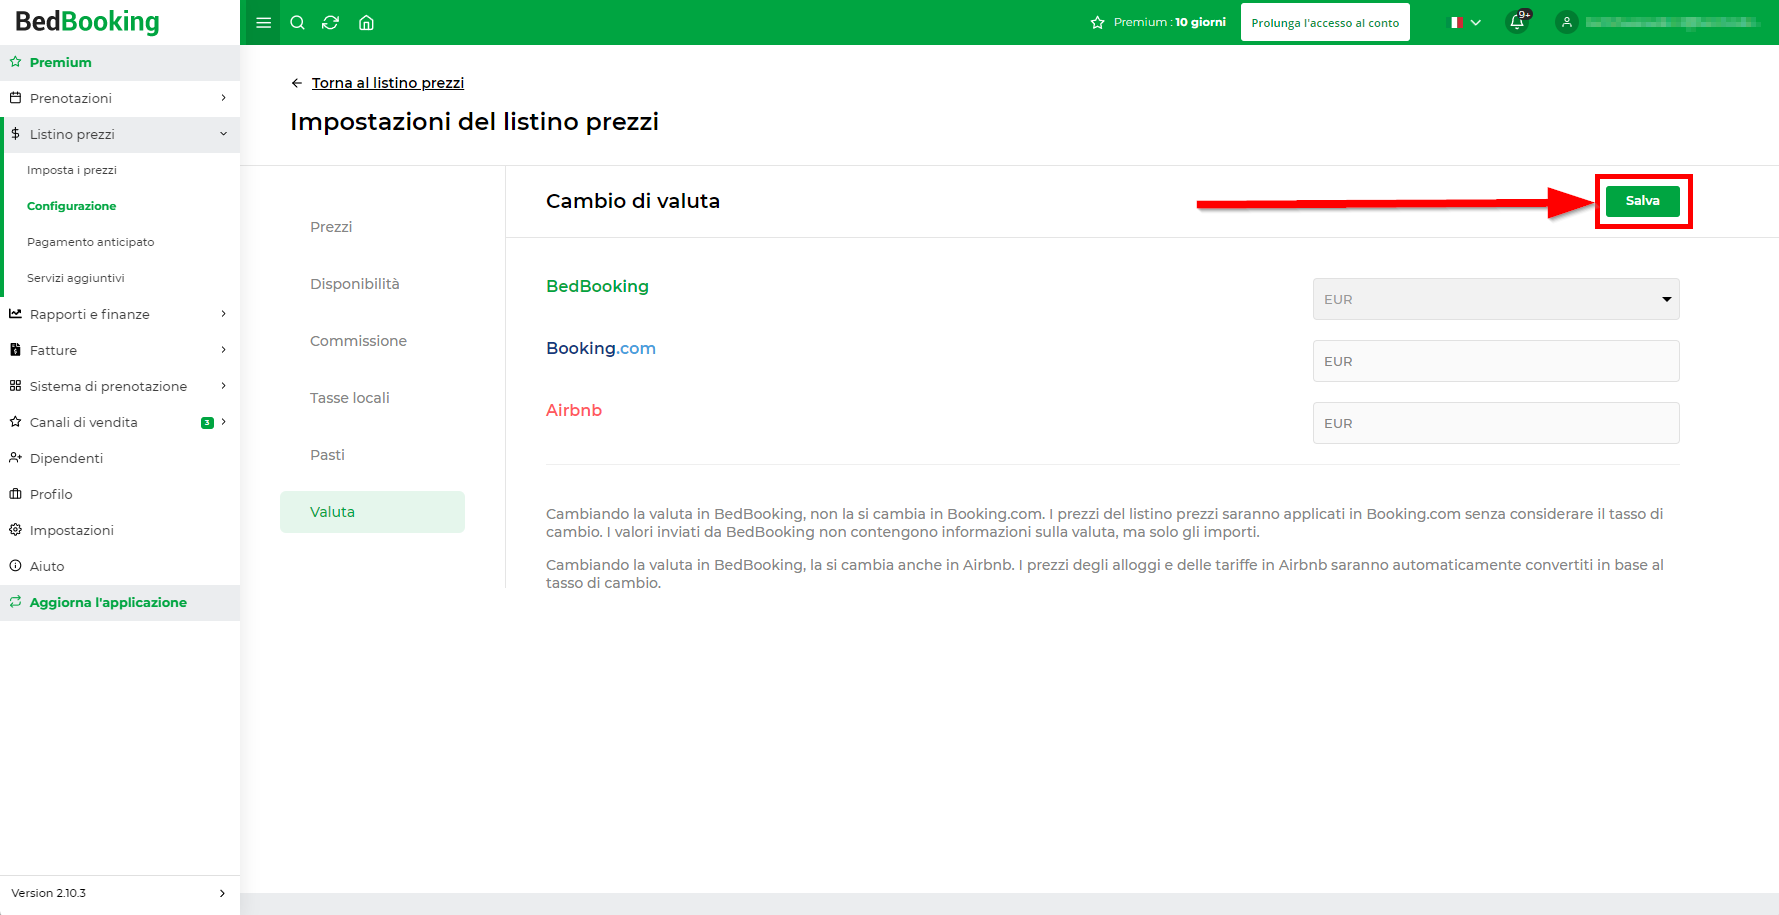Image resolution: width=1779 pixels, height=915 pixels.
Task: Expand the Fatture chevron
Action: pos(223,350)
